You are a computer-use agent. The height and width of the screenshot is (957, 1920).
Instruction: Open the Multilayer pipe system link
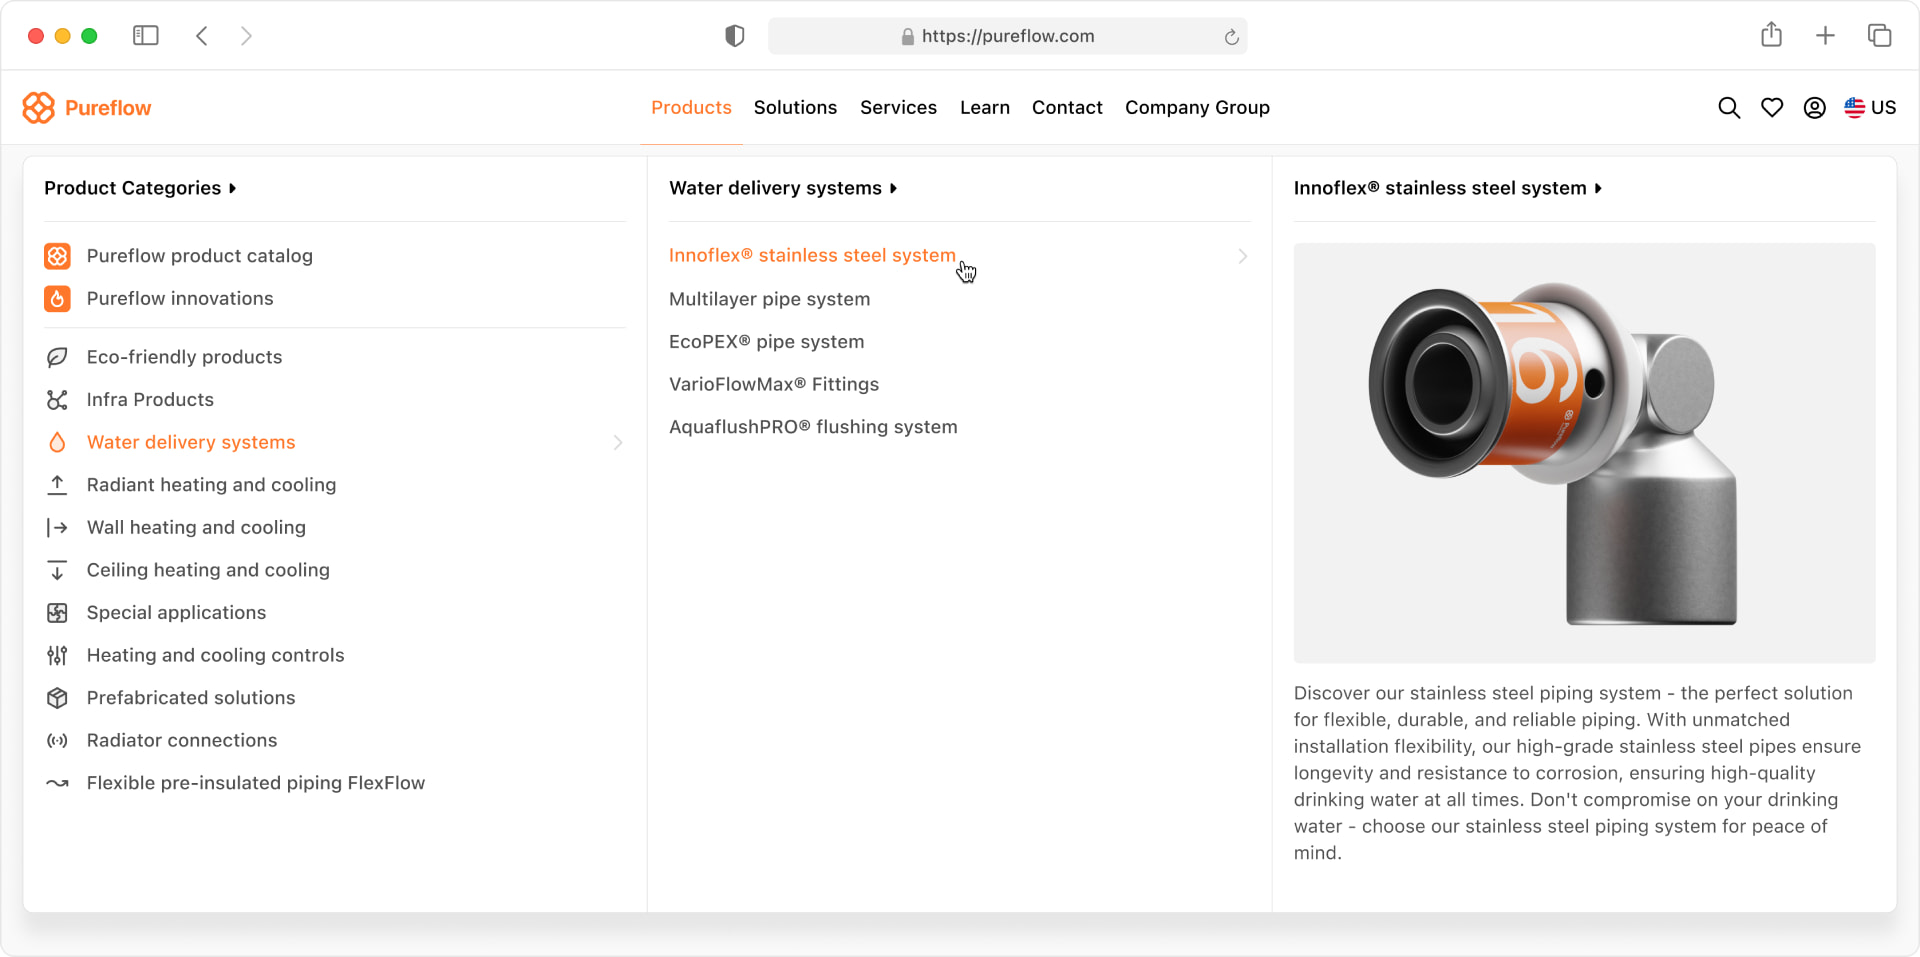point(770,299)
